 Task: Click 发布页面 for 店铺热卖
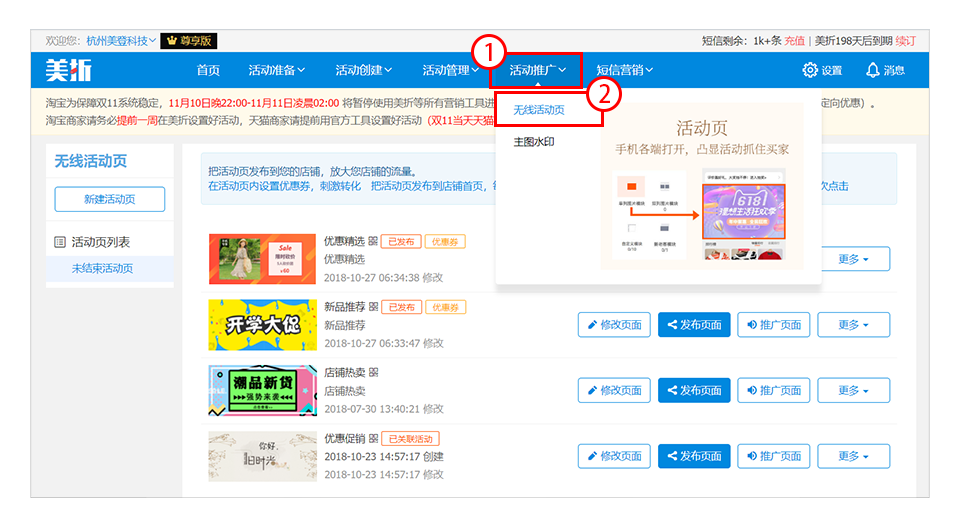click(694, 390)
